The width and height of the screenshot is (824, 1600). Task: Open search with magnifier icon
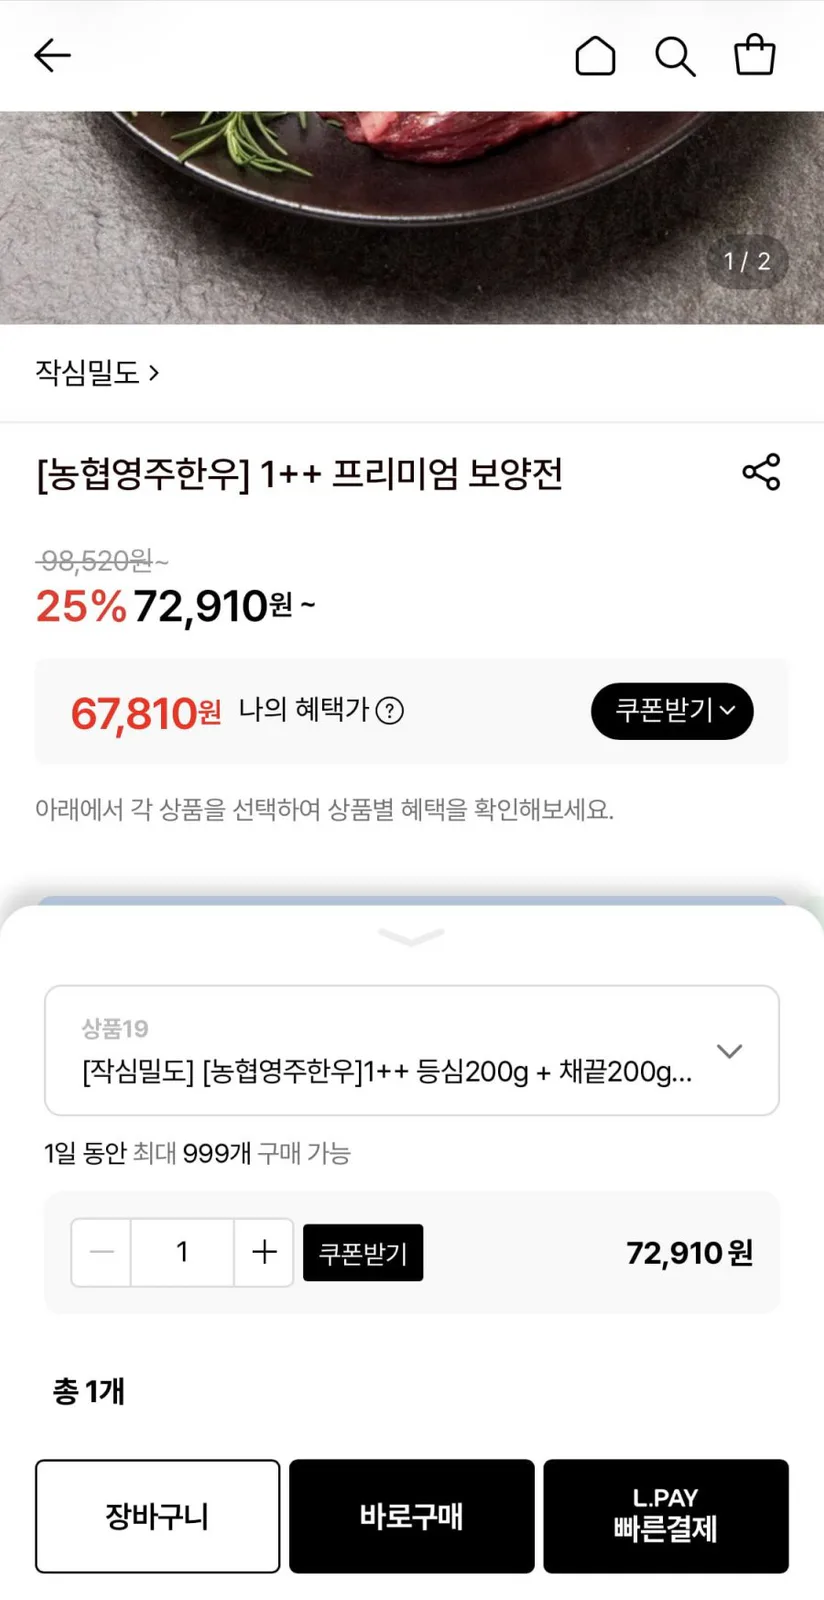[675, 57]
